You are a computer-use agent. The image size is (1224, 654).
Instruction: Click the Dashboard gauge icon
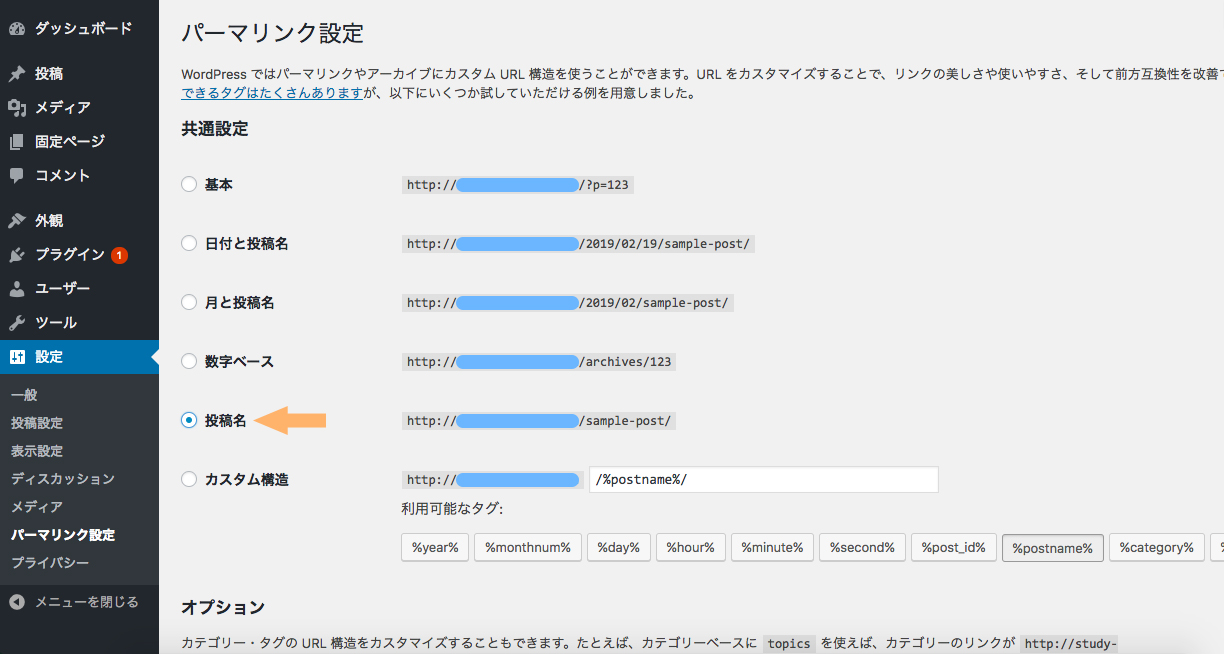coord(17,29)
